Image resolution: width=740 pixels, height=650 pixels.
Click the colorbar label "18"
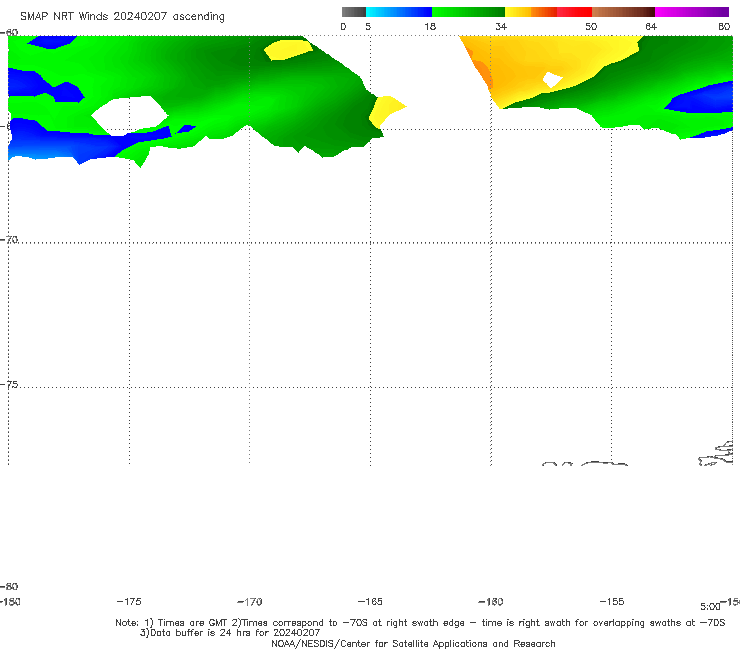pyautogui.click(x=430, y=26)
